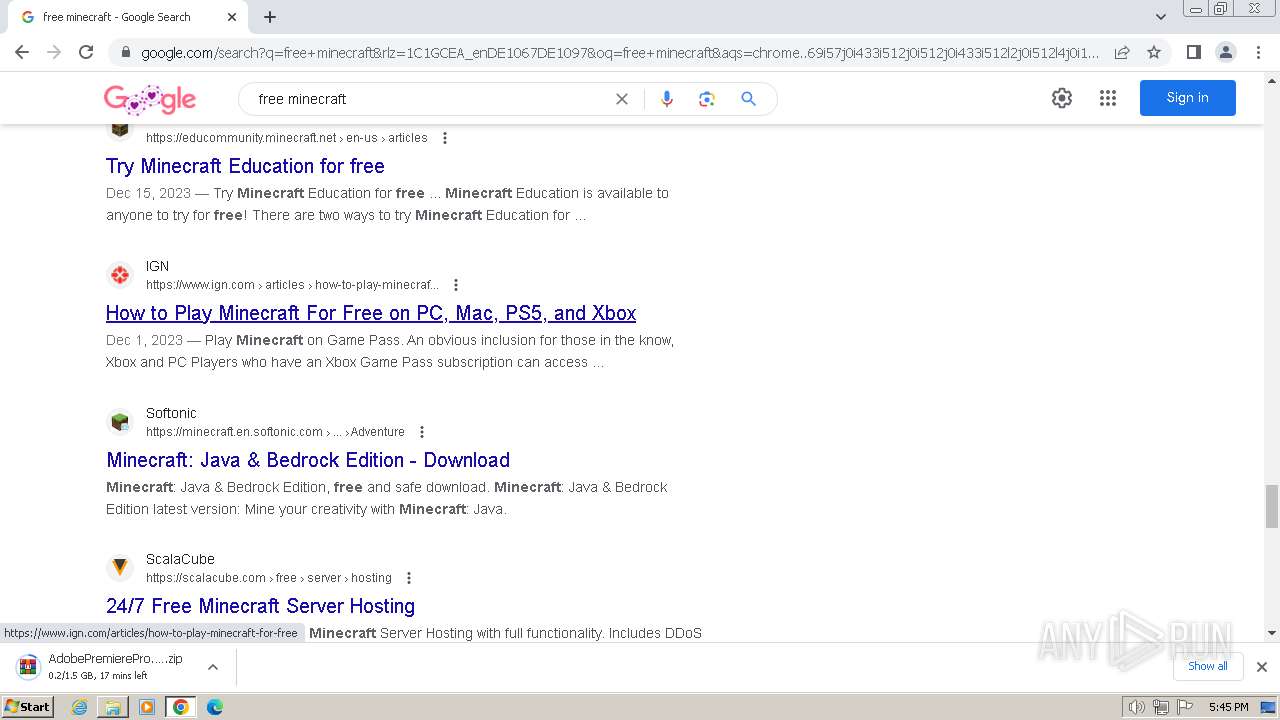
Task: Click the IGN site favicon
Action: pos(120,275)
